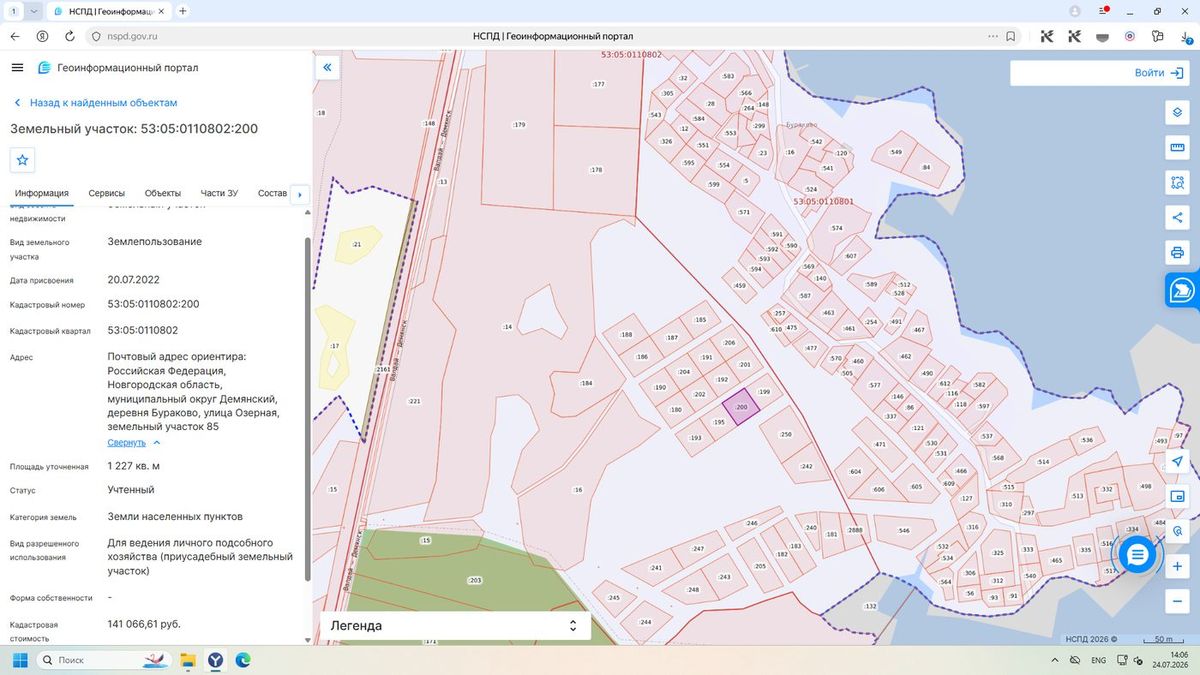Click cadastral number value 53:05:0110802:200

click(153, 304)
